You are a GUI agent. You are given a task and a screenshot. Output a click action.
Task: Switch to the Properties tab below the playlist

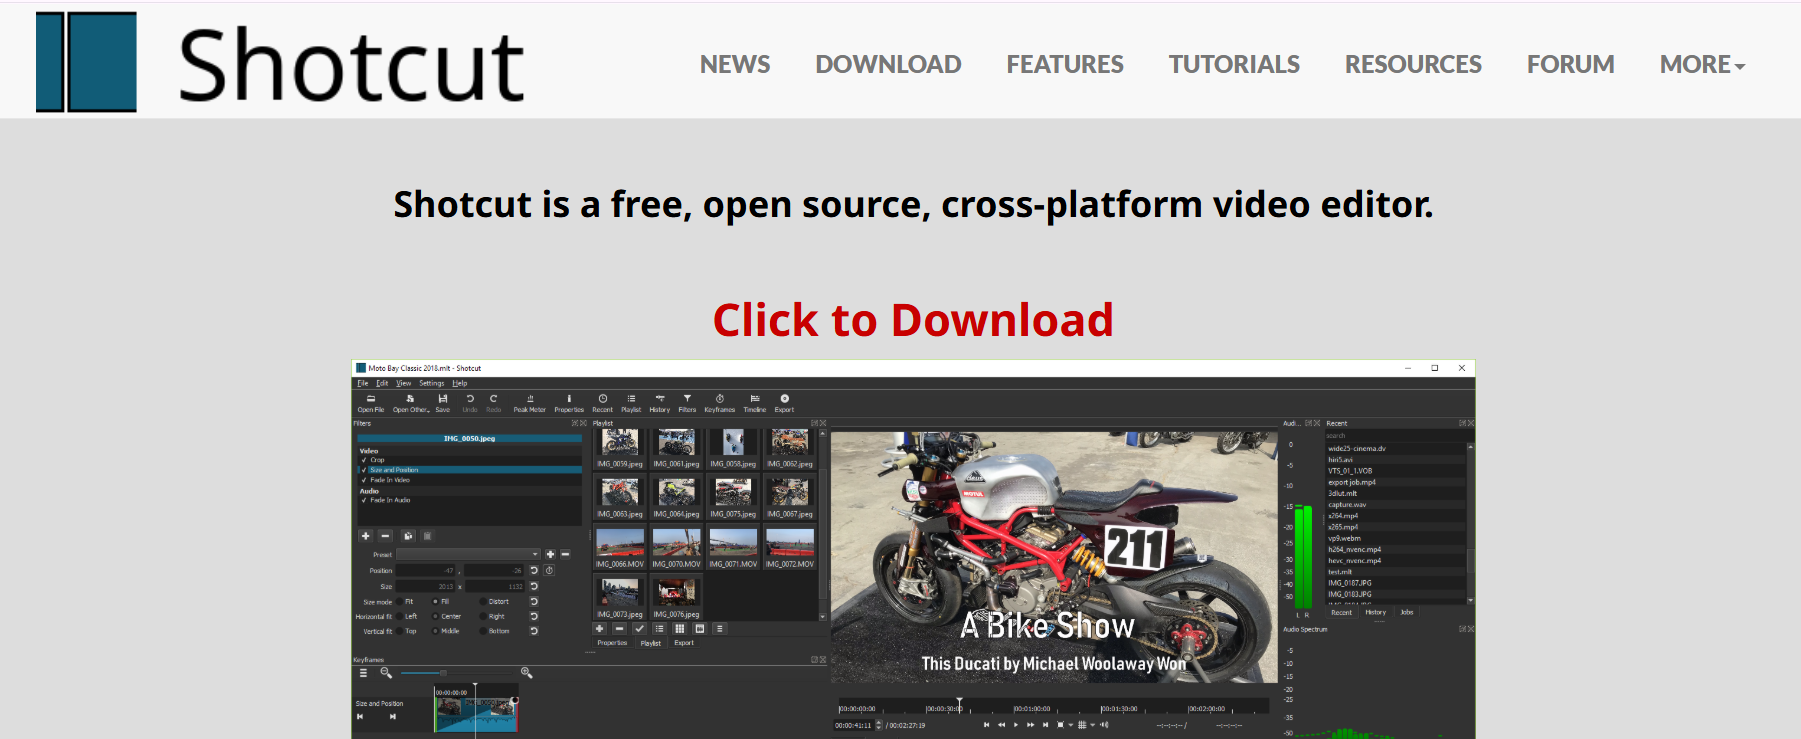[612, 643]
